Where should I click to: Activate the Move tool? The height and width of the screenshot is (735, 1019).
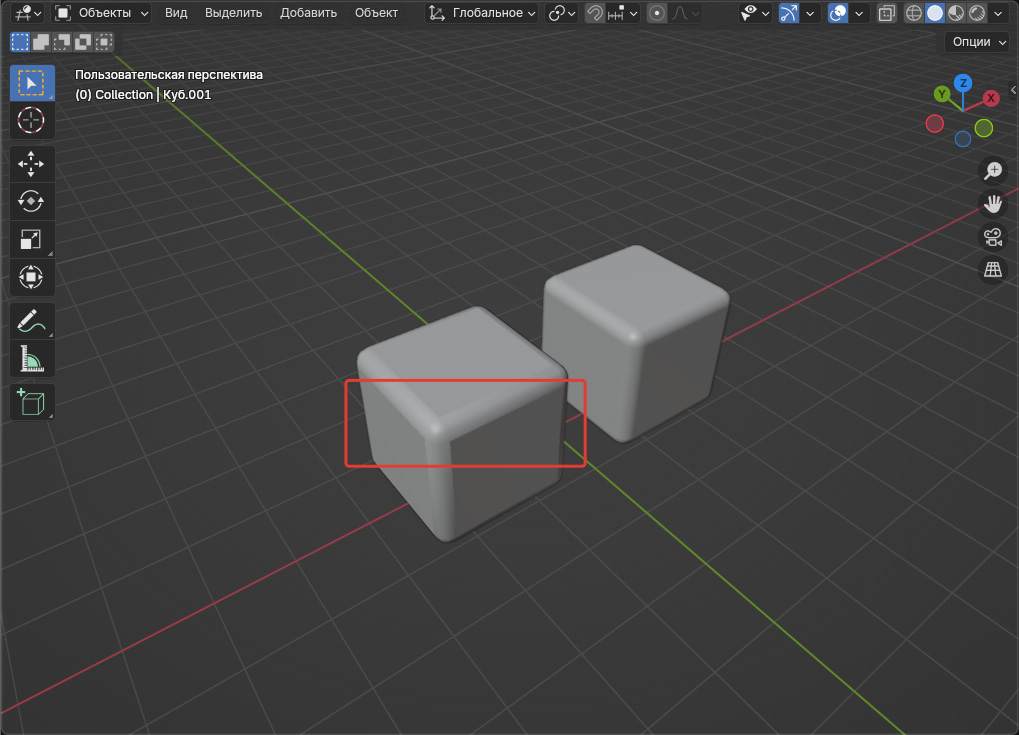coord(31,164)
